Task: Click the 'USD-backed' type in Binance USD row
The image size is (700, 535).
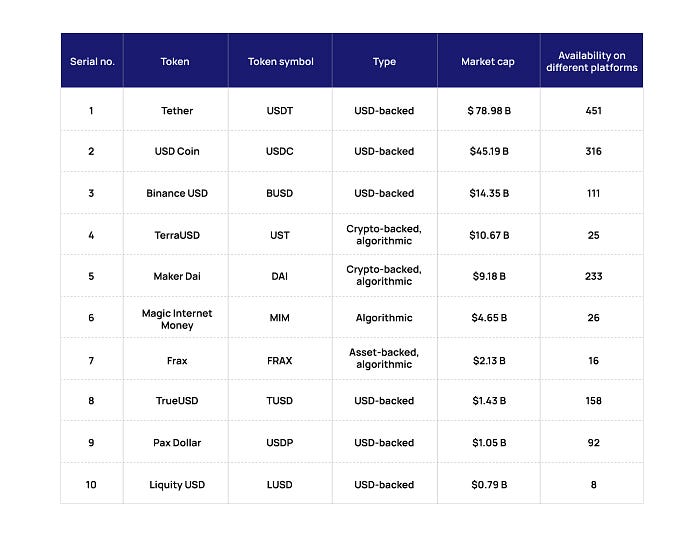Action: pos(384,193)
